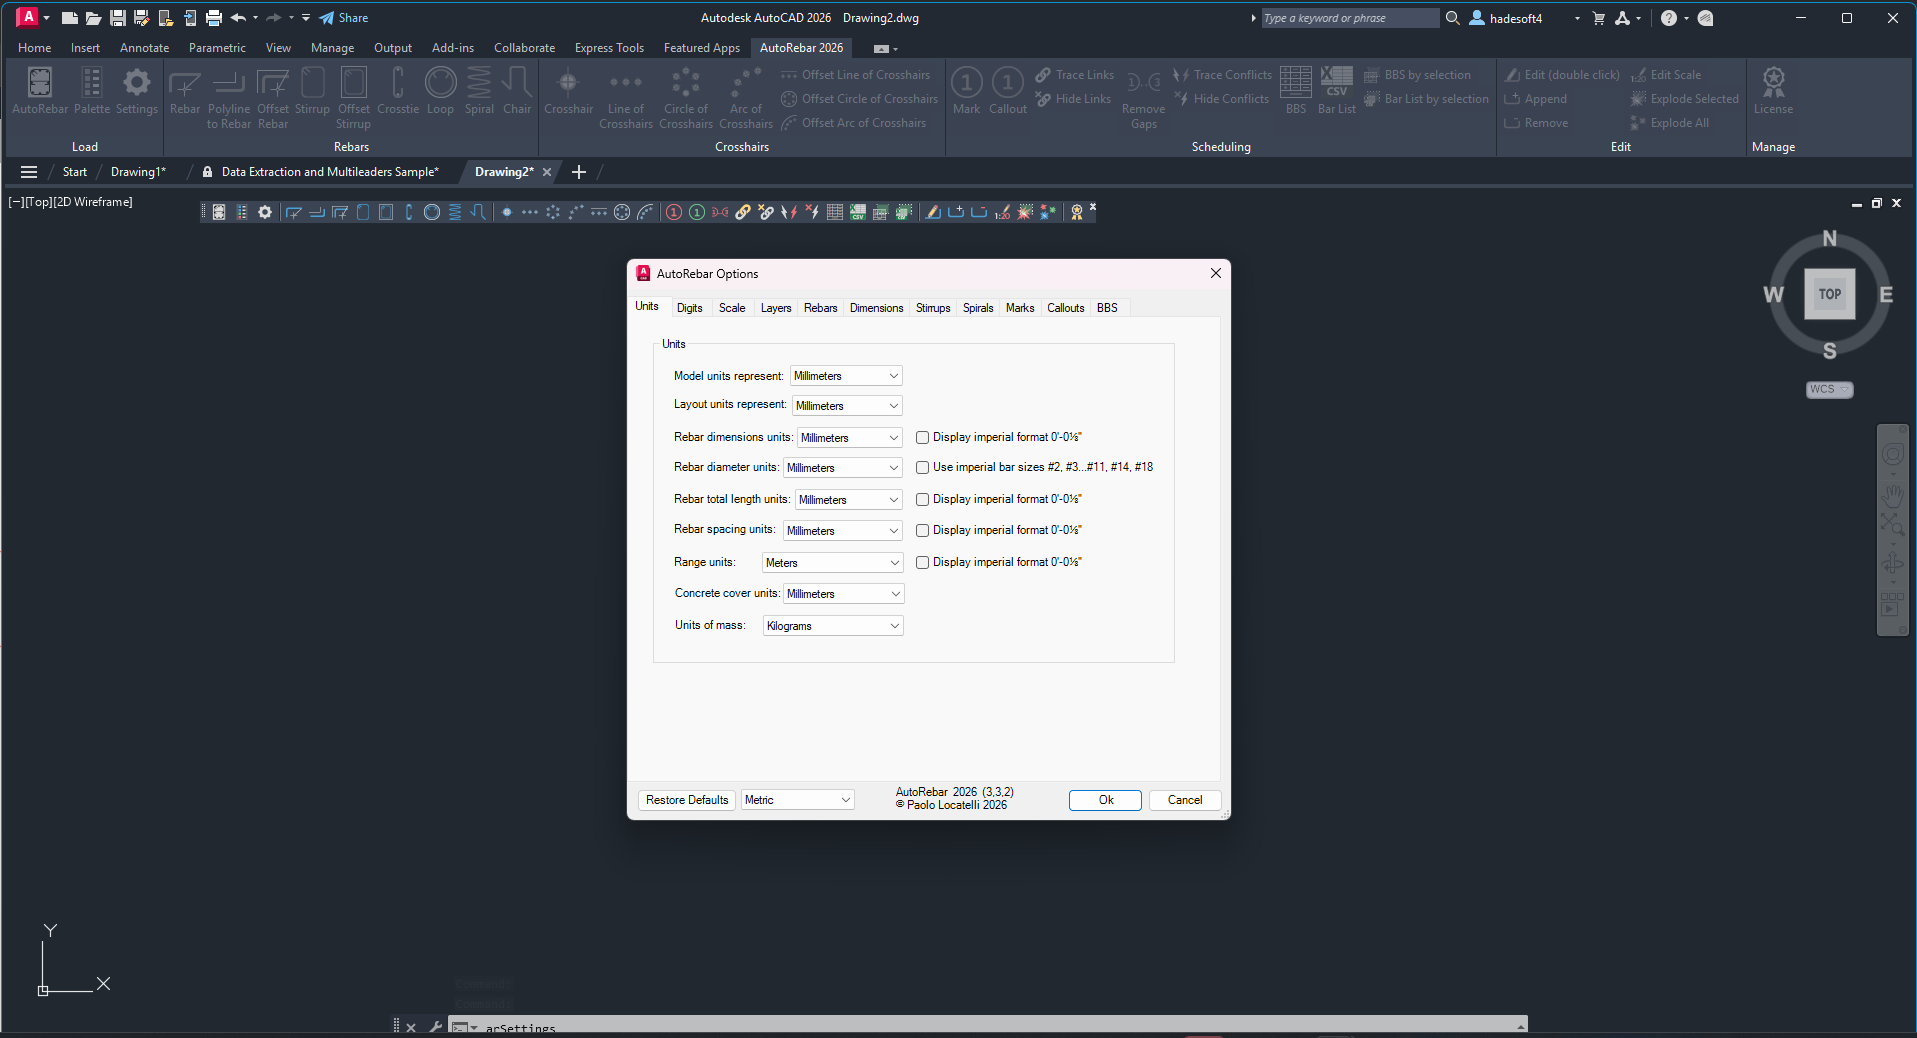Switch to the Stirrups tab
This screenshot has height=1038, width=1917.
click(933, 308)
